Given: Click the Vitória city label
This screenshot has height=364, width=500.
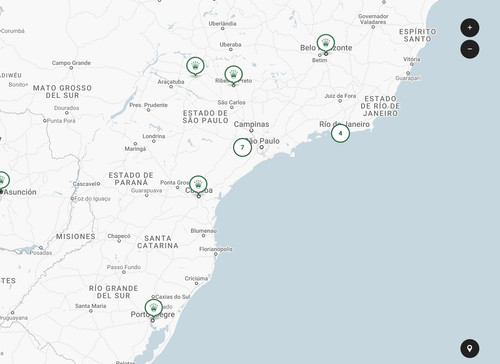Looking at the screenshot, I should (412, 59).
